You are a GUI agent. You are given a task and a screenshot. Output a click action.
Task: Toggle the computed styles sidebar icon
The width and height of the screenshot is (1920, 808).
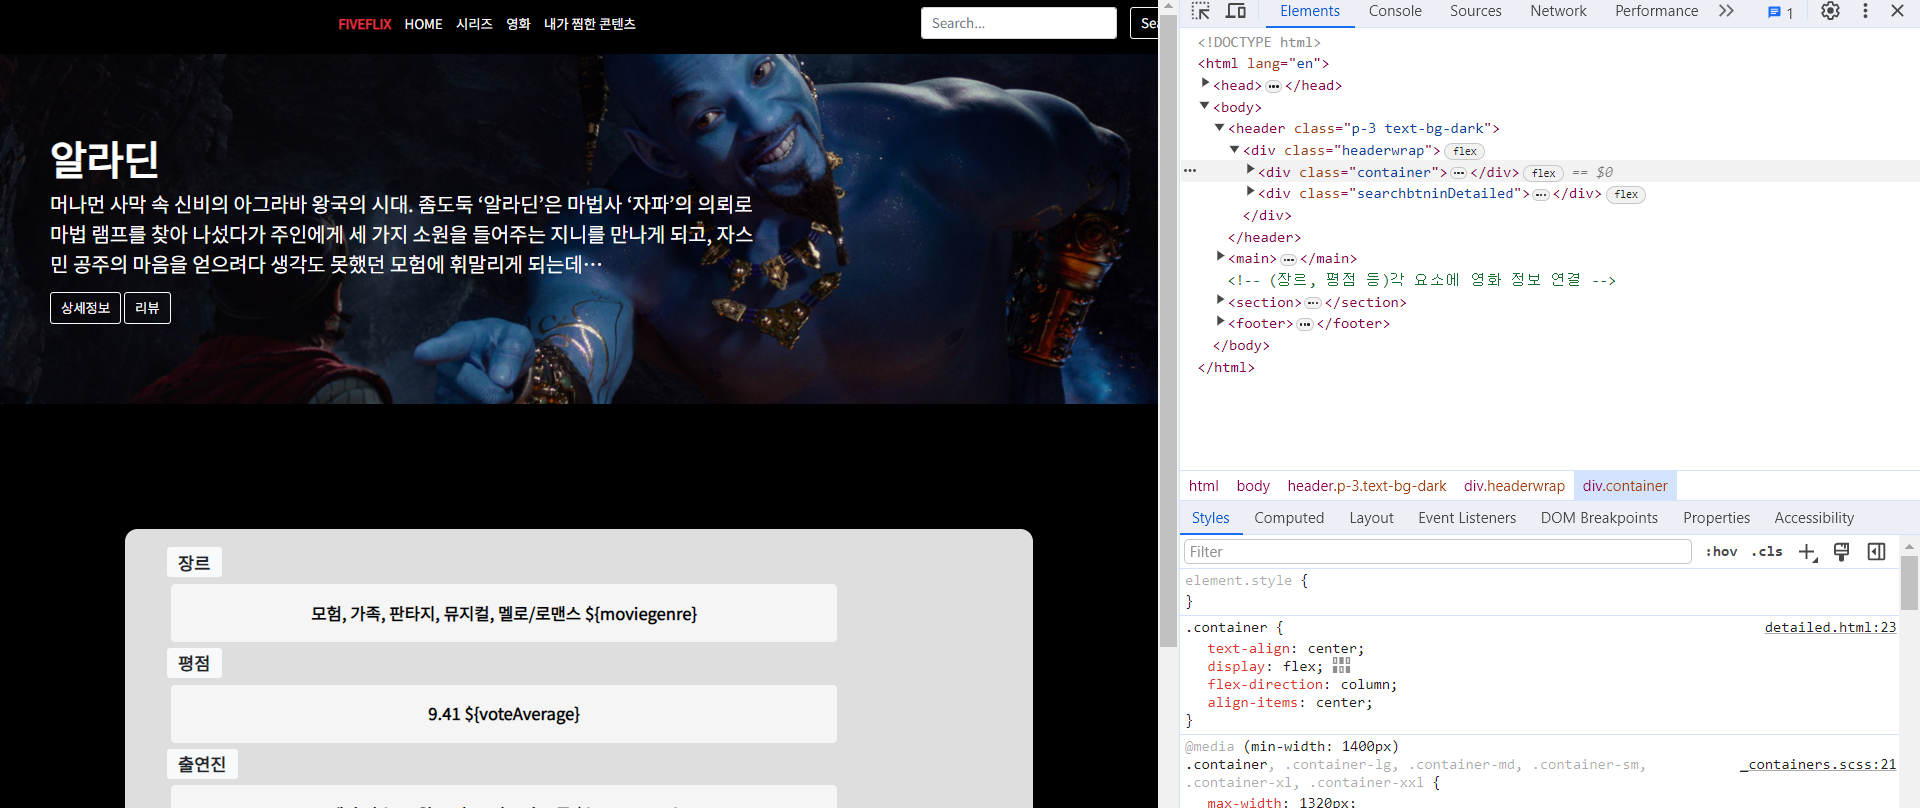coord(1876,552)
